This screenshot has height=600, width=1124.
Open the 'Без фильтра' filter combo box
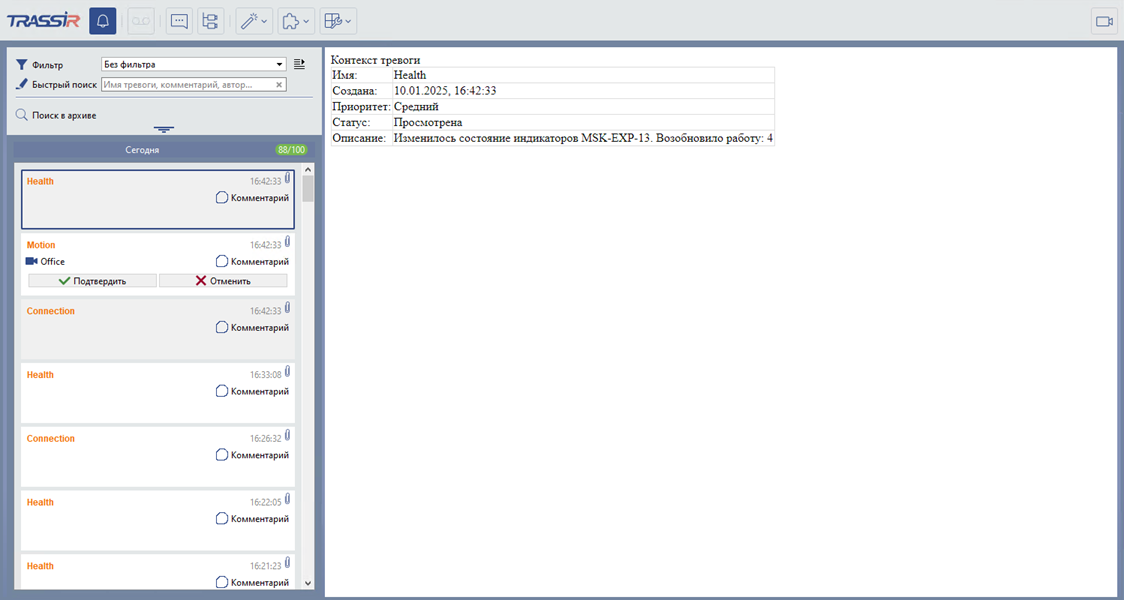[x=193, y=64]
